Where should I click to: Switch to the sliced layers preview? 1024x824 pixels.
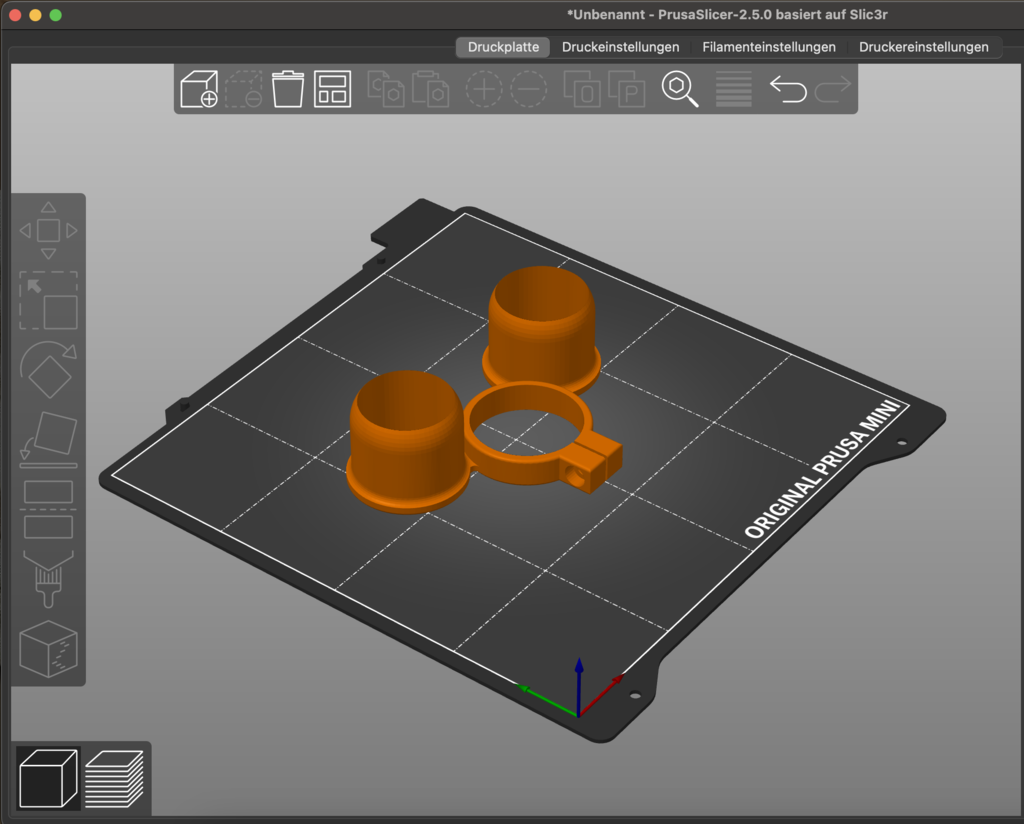(114, 777)
